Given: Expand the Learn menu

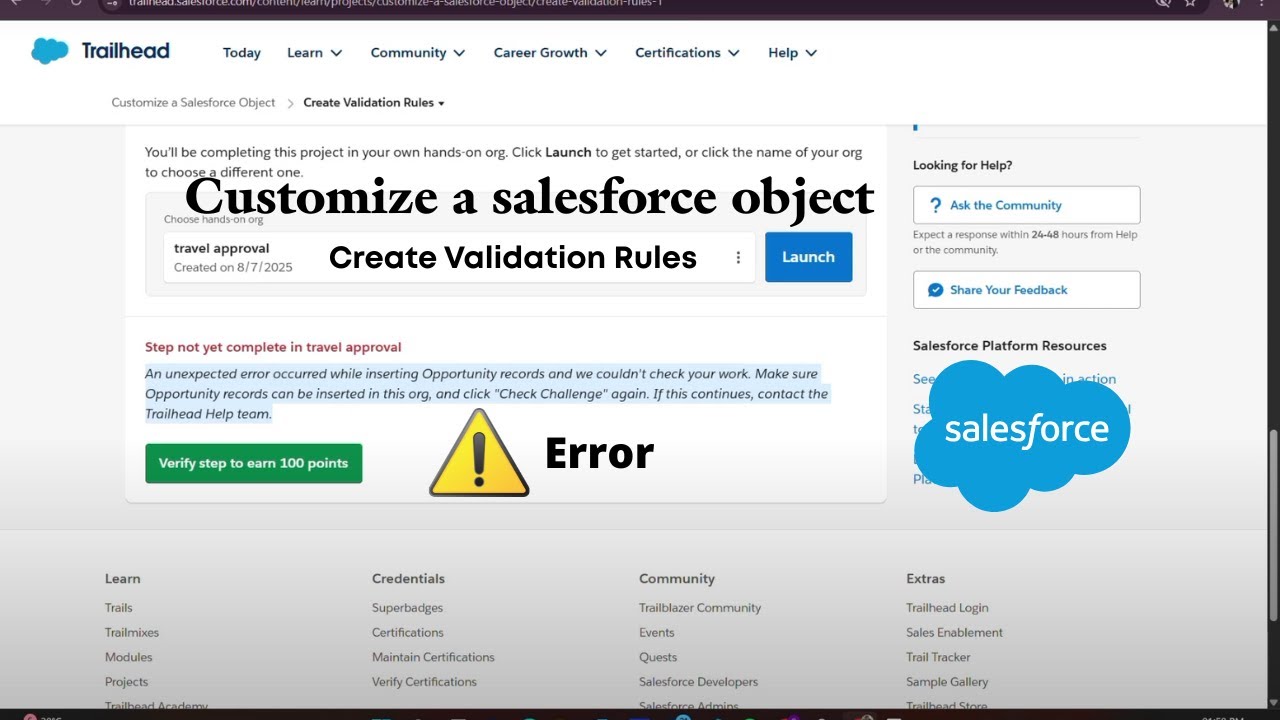Looking at the screenshot, I should (314, 53).
